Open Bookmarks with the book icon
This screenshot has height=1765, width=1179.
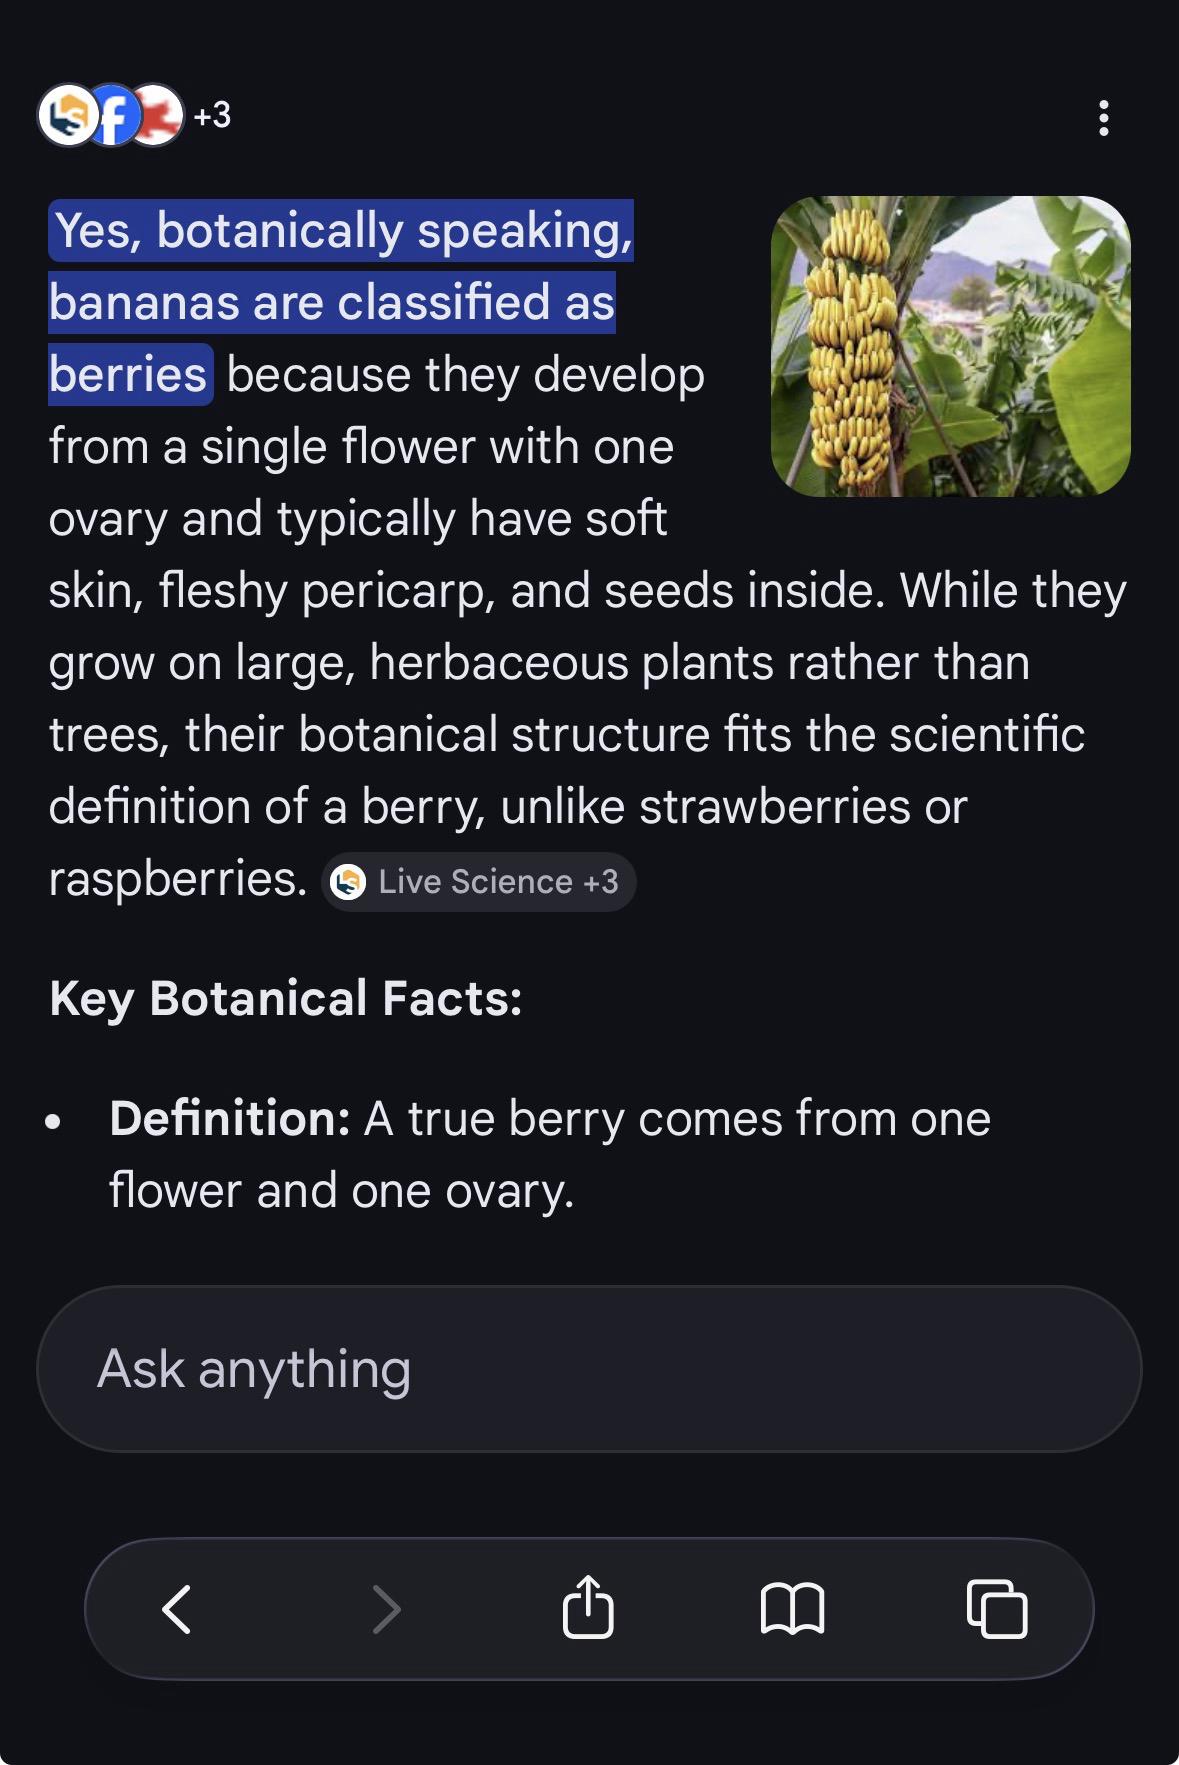(792, 1609)
